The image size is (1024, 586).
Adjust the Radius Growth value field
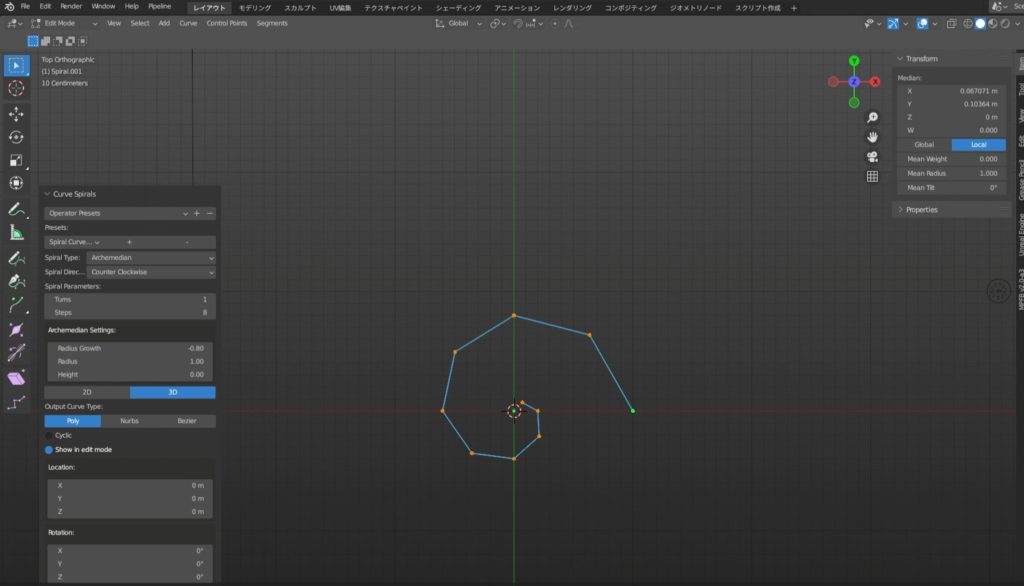pos(130,348)
